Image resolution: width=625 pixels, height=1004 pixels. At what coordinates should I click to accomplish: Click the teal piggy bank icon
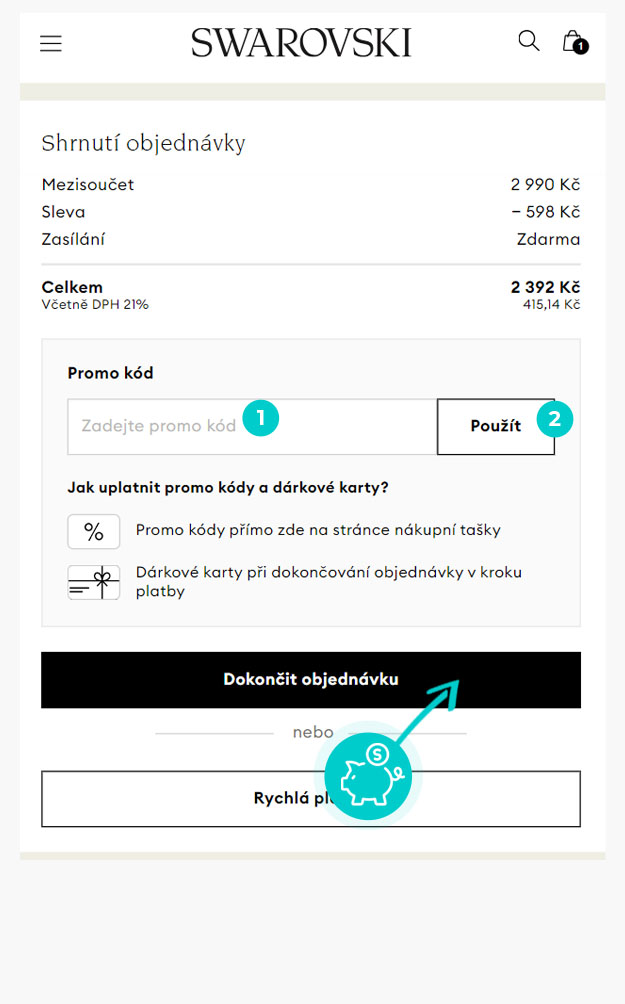coord(368,776)
